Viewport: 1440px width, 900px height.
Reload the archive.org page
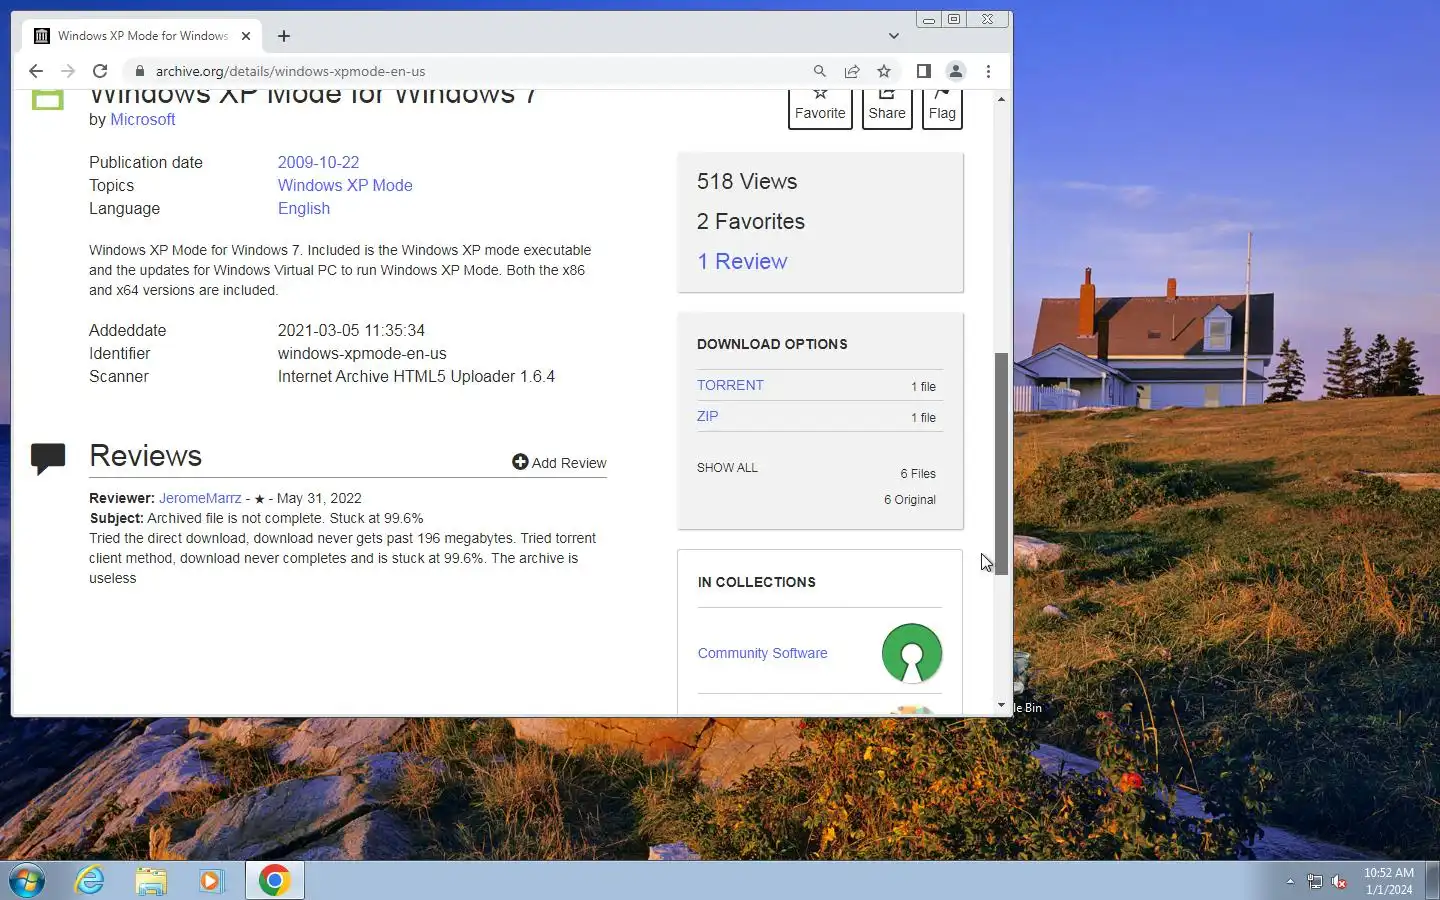(x=100, y=71)
